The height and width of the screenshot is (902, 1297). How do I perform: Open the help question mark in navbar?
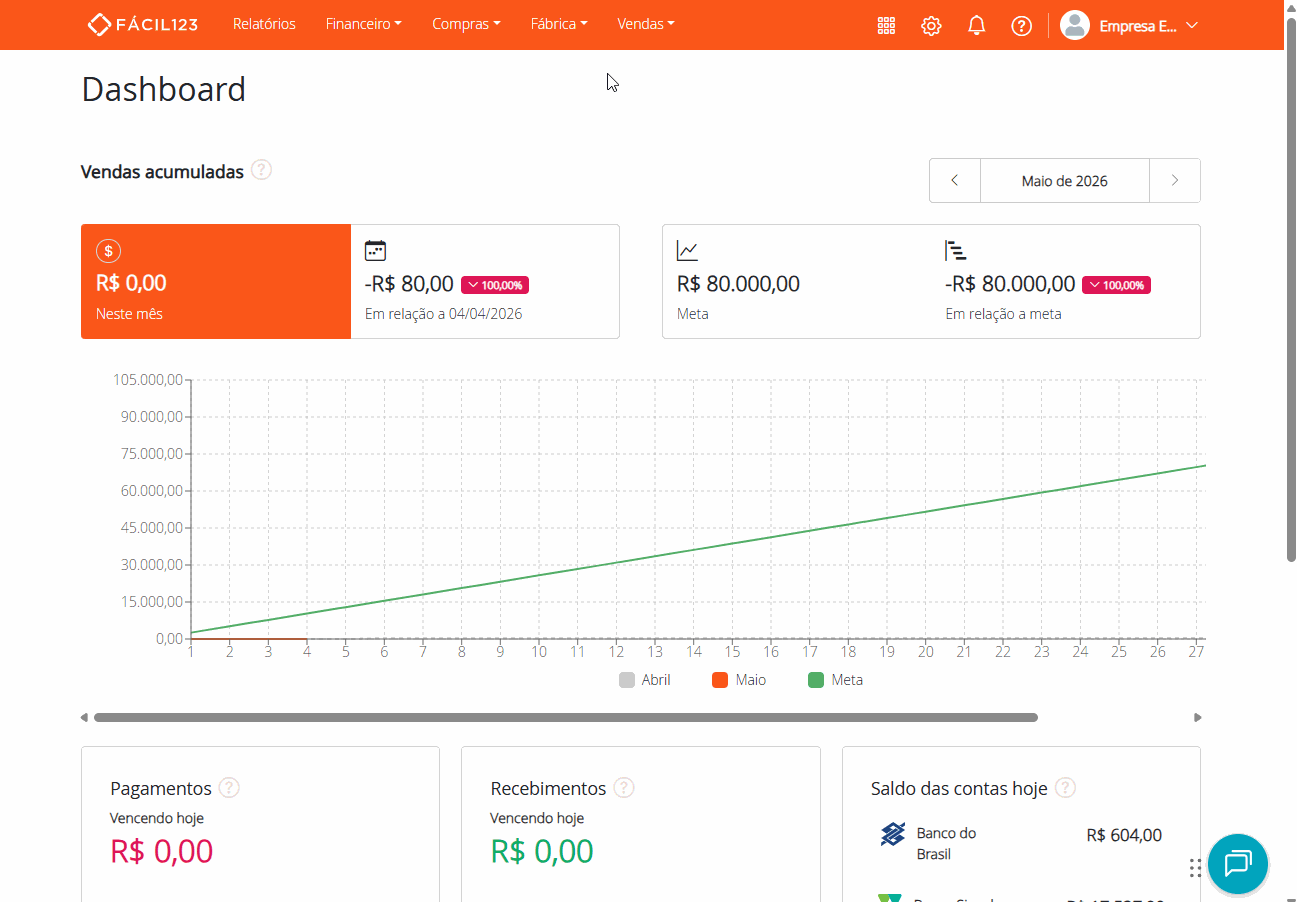[1021, 26]
